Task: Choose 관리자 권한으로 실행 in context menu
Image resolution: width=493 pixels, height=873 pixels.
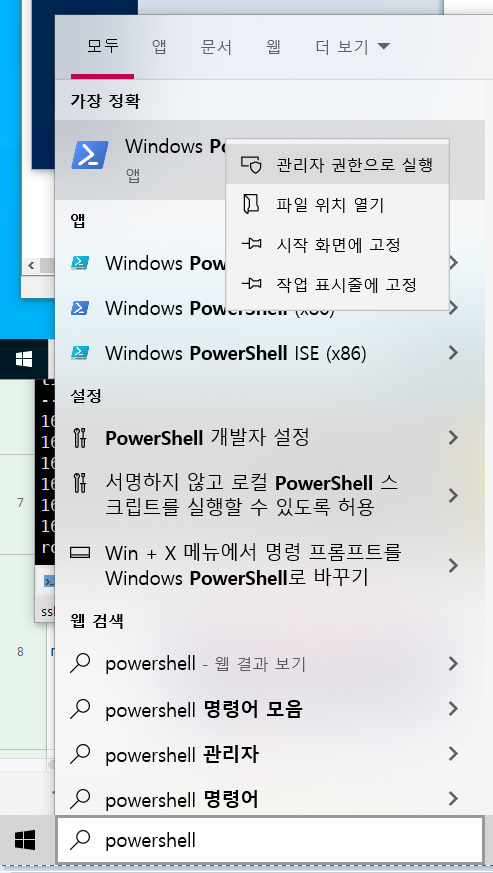Action: (x=338, y=165)
